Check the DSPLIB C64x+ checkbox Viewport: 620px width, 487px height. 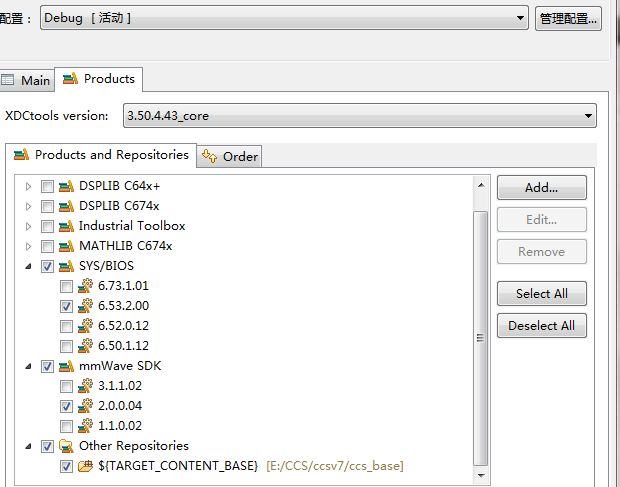coord(47,186)
